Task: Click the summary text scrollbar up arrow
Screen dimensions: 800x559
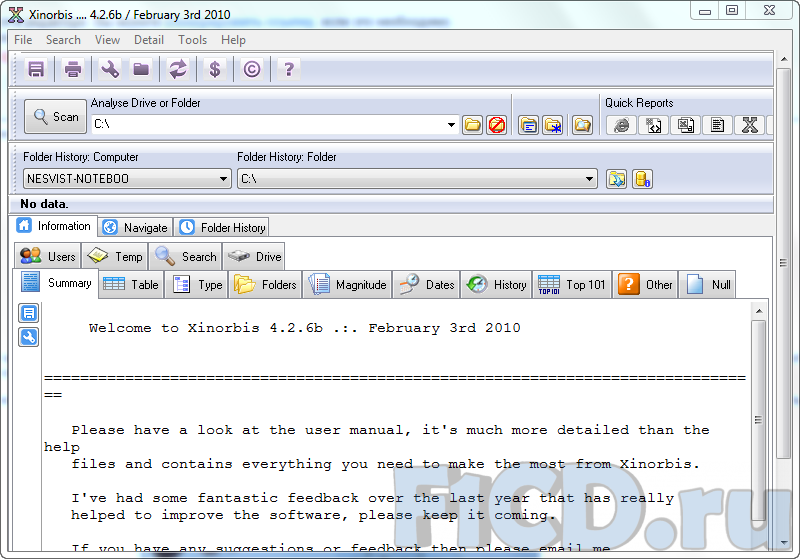Action: click(x=759, y=310)
